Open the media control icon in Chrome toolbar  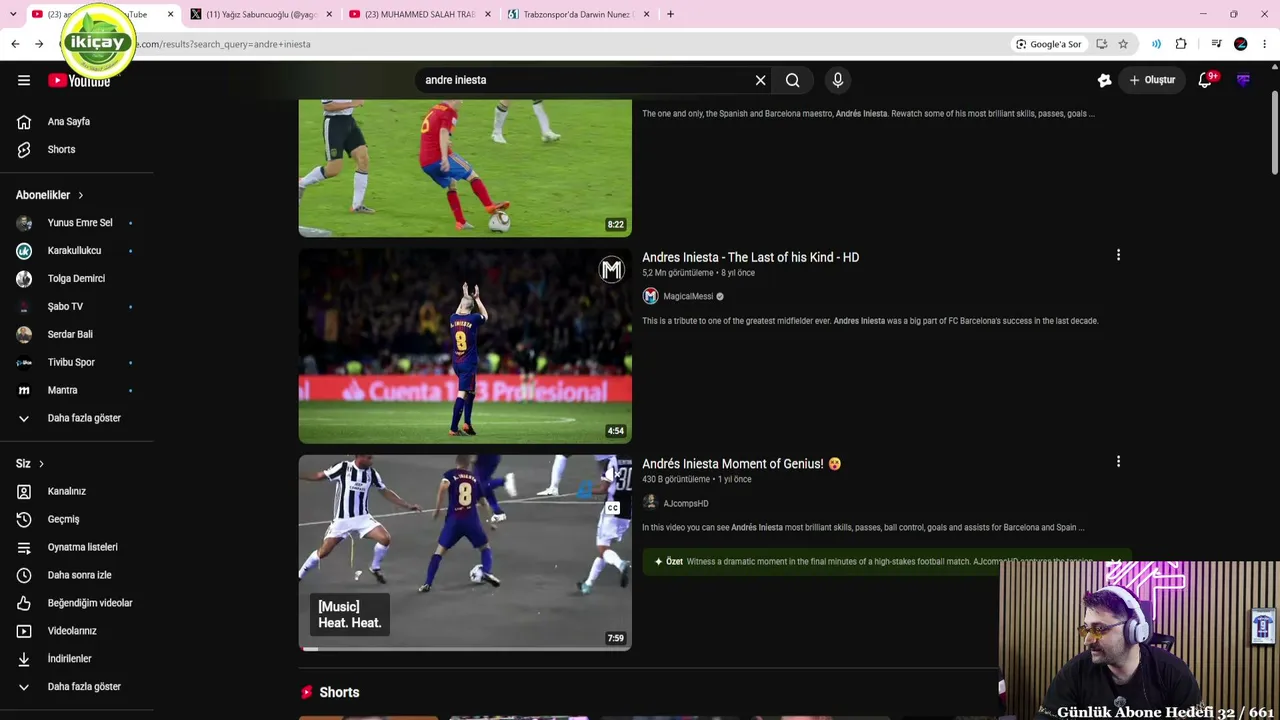pyautogui.click(x=1216, y=44)
